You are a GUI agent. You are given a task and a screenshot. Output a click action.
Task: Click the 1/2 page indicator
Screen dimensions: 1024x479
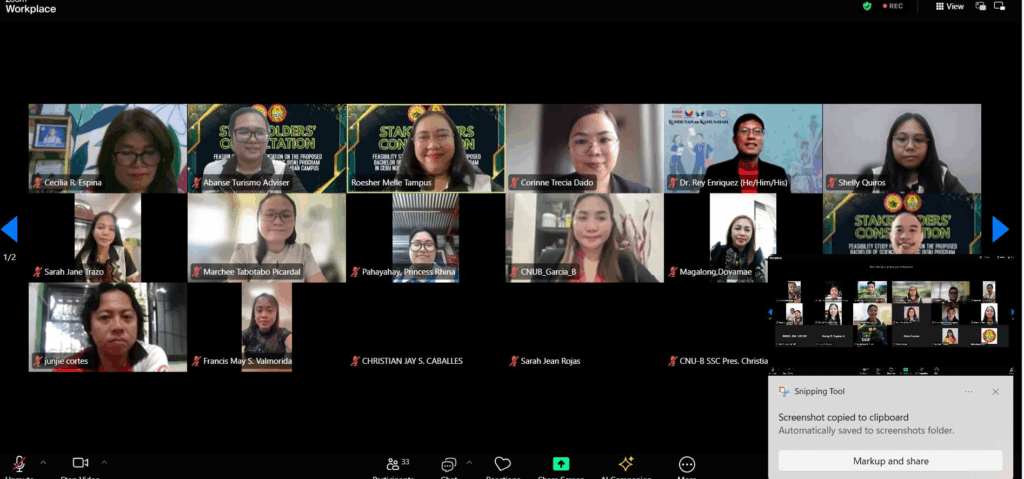point(10,257)
